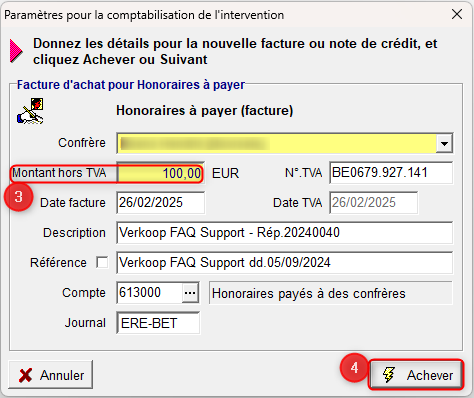This screenshot has height=398, width=474.
Task: Select the Confrère combo box field
Action: coord(284,143)
